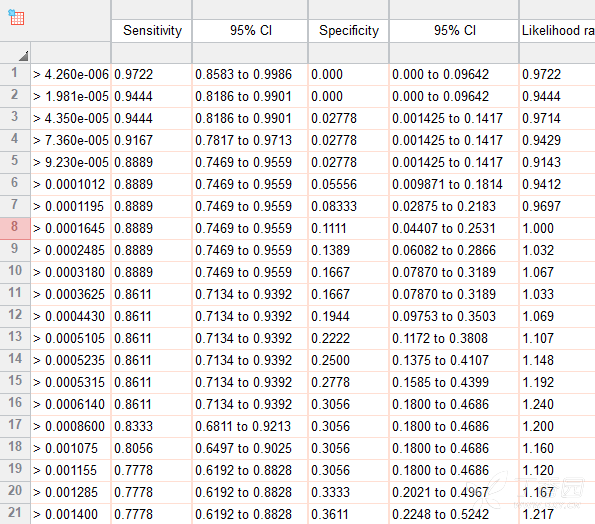
Task: Click cutoff cell '> 0.0008600'
Action: tap(71, 426)
